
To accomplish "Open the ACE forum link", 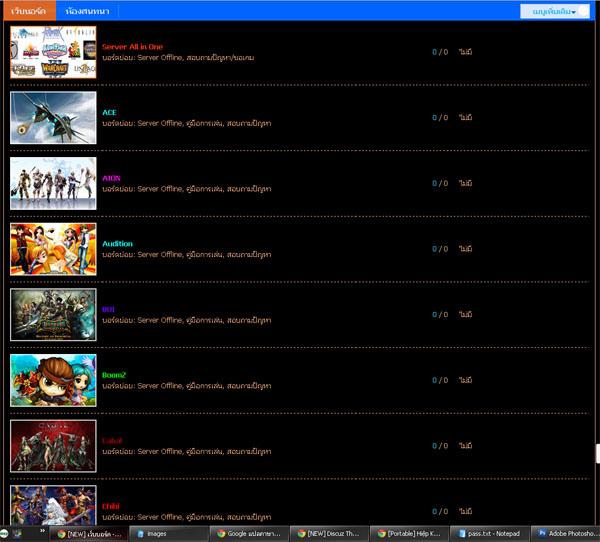I will (x=109, y=113).
